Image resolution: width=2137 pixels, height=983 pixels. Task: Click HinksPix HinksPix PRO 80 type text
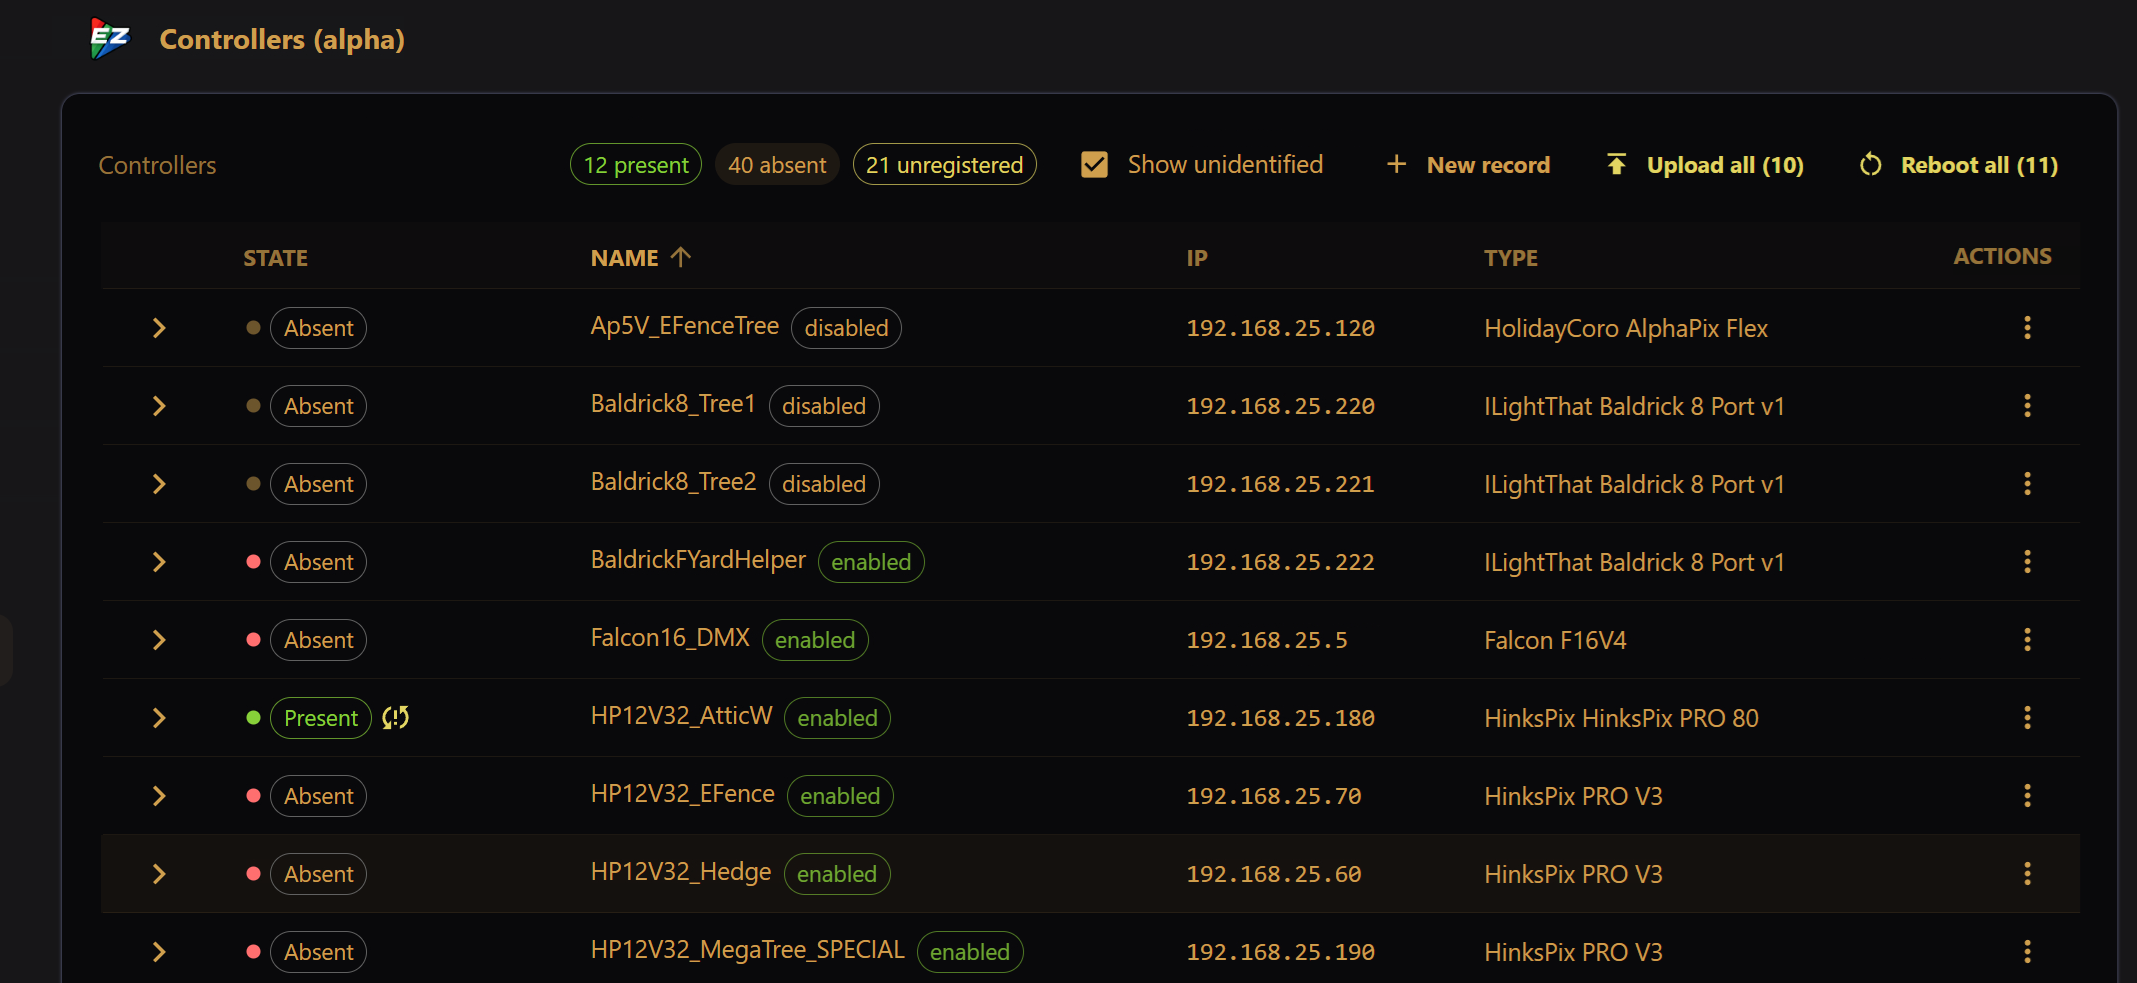[1621, 718]
